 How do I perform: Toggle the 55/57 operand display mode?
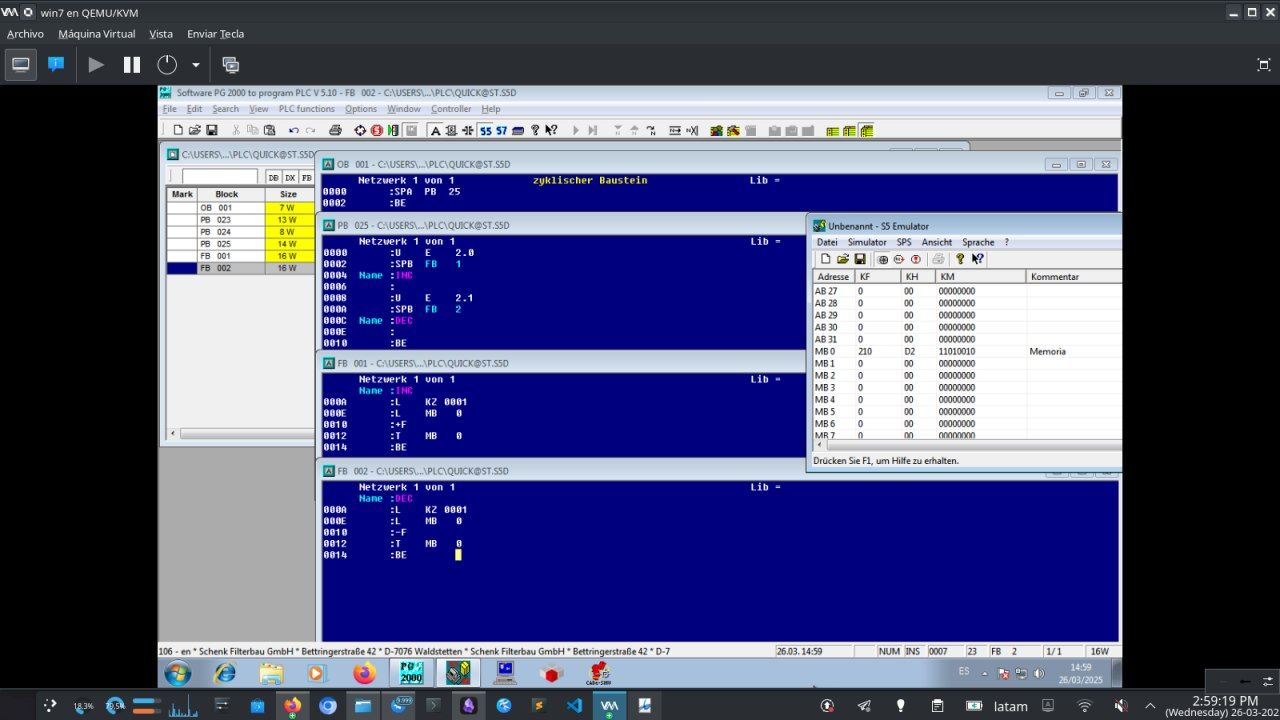pos(490,130)
